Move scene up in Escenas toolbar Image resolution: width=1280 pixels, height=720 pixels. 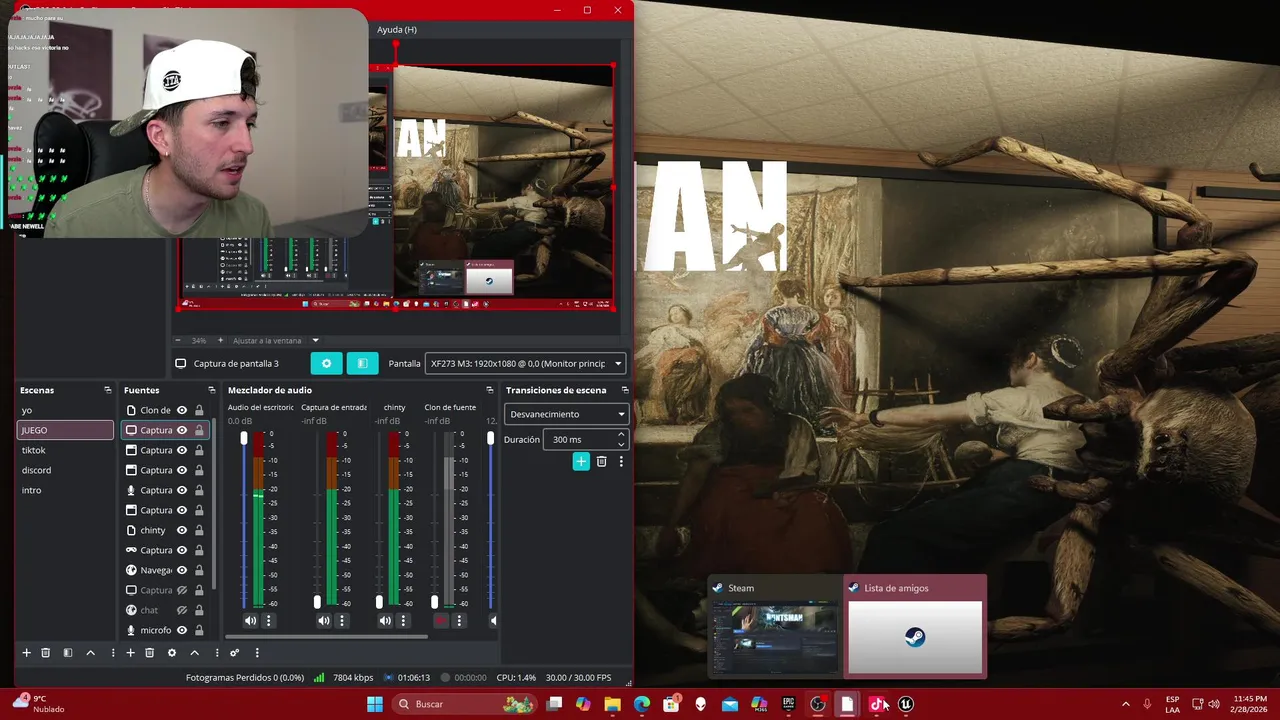(90, 653)
